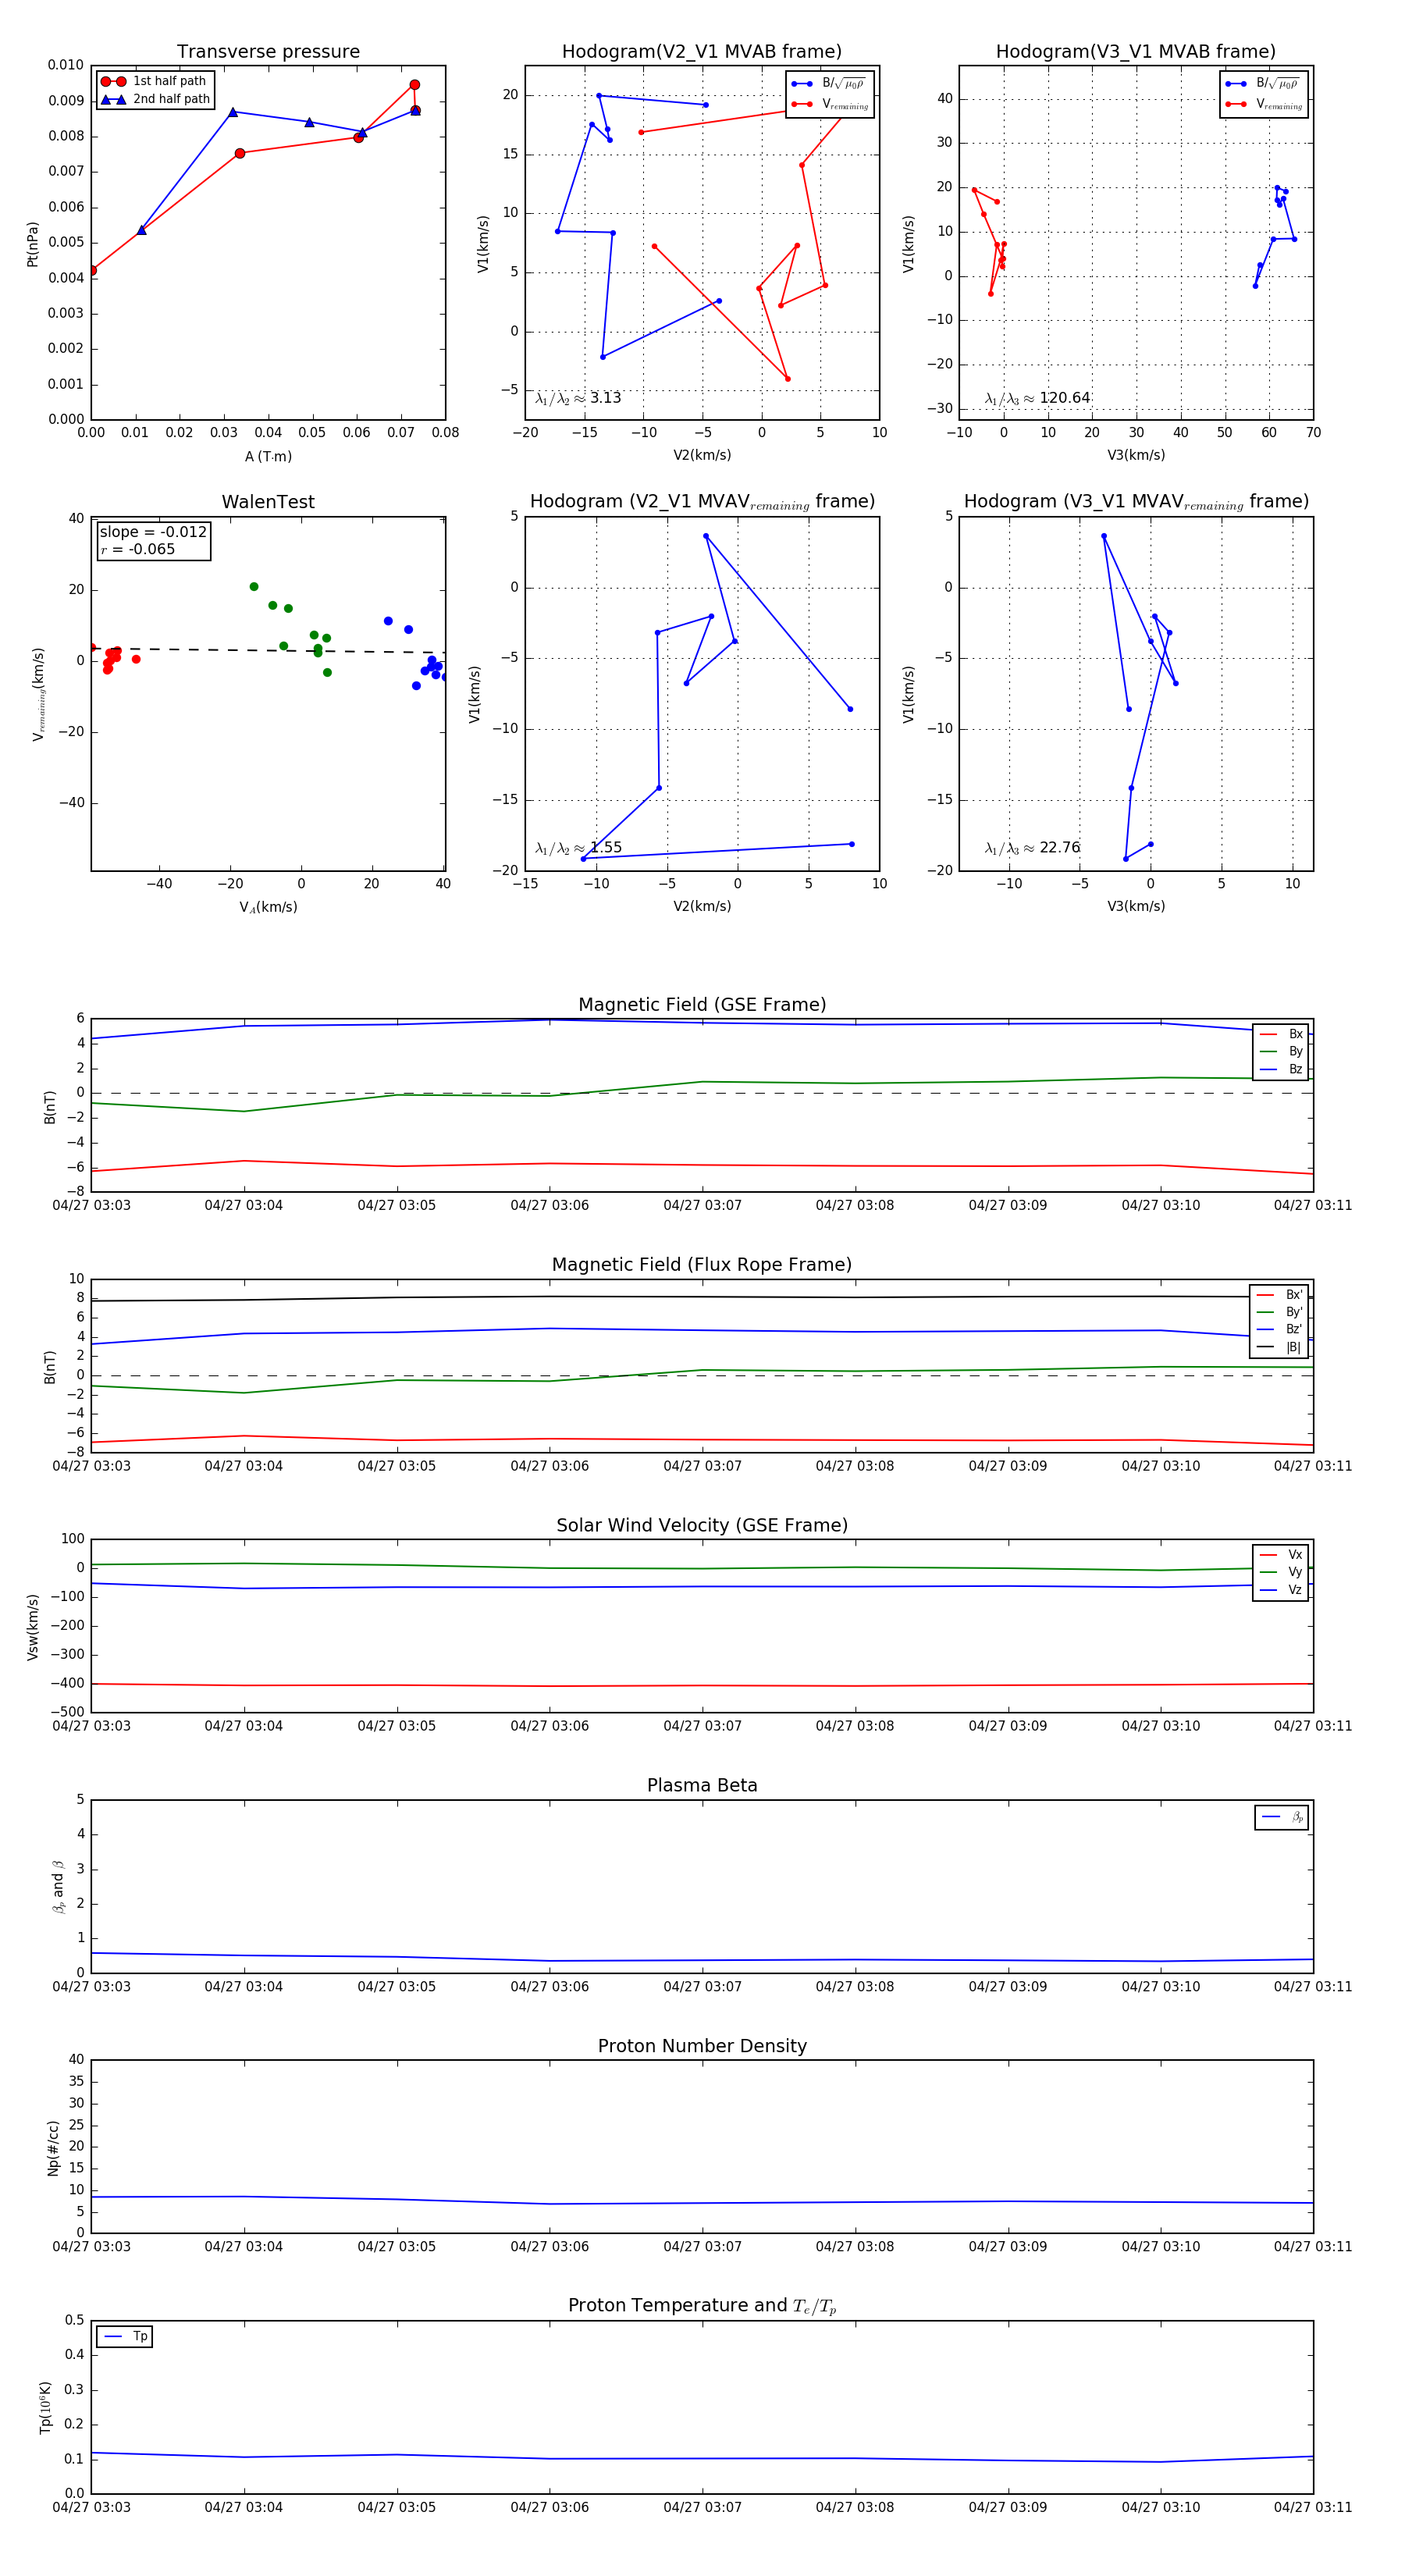Click the "Solar Wind Velocity (GSE Frame)" title
This screenshot has width=1405, height=2576.
(x=702, y=1525)
